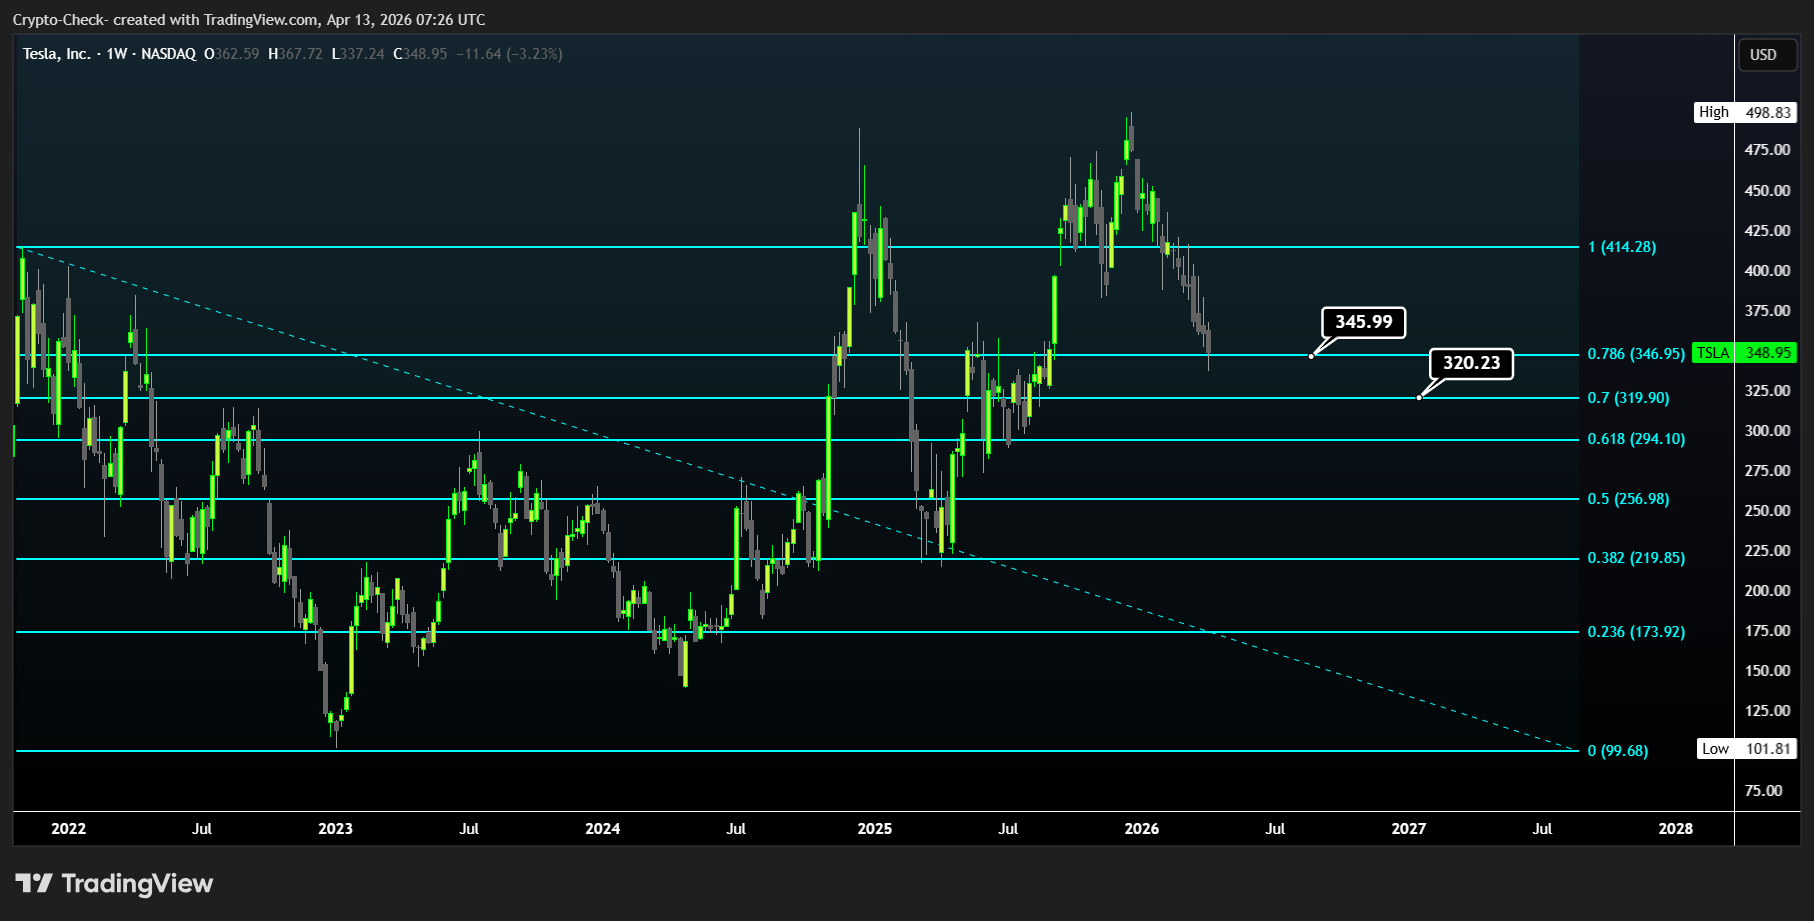
Task: Click the 400.00 price axis value
Action: (1767, 271)
